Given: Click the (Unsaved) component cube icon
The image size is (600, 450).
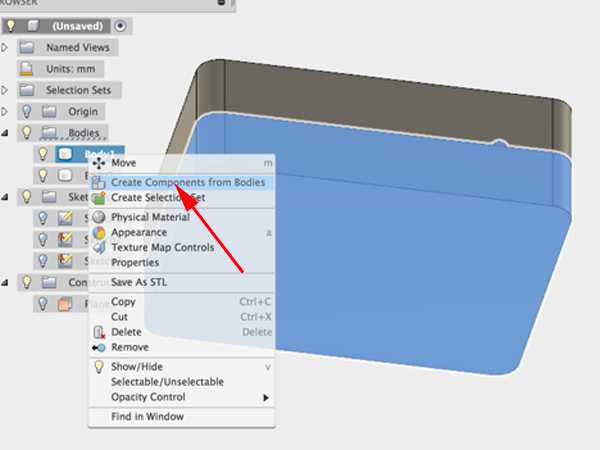Looking at the screenshot, I should 33,26.
